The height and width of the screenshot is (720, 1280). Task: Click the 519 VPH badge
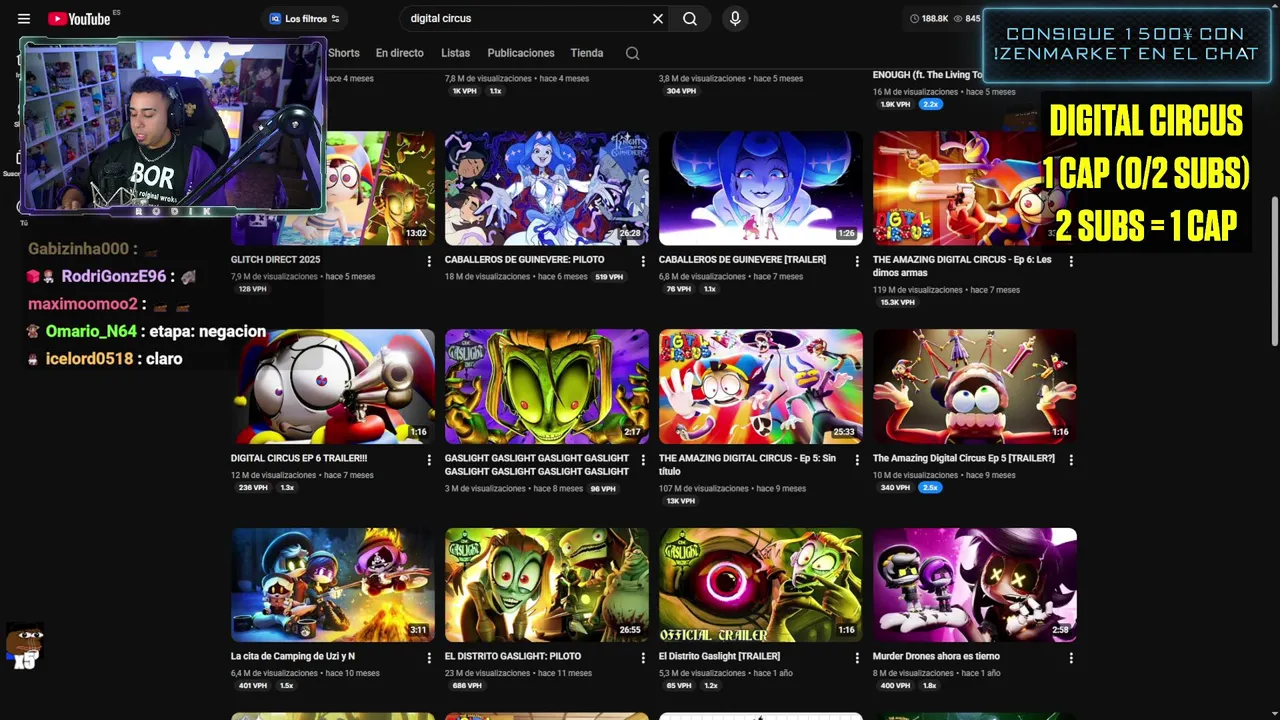[609, 277]
